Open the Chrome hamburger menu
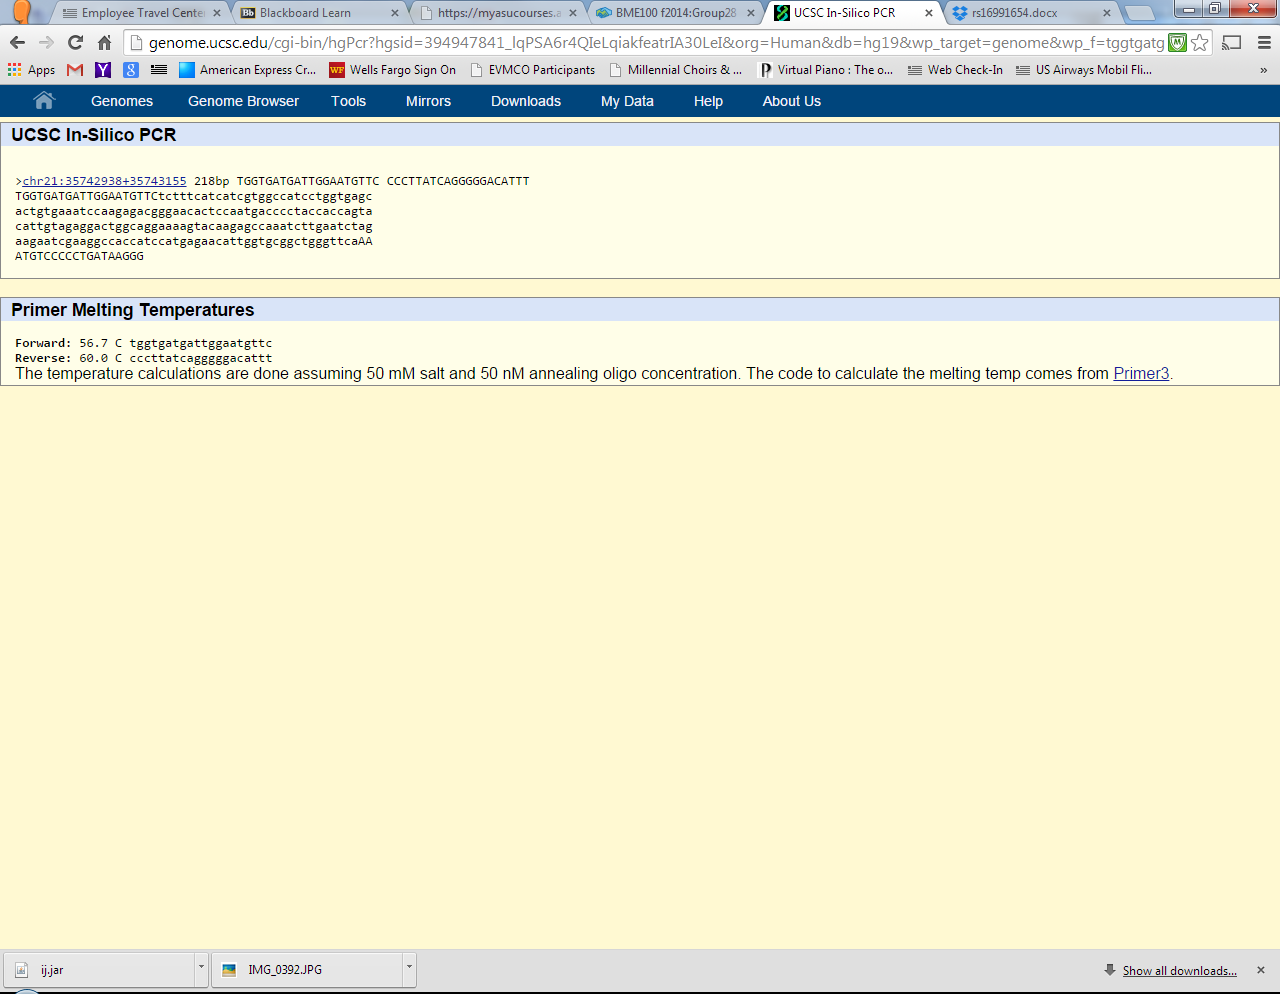Image resolution: width=1280 pixels, height=994 pixels. 1264,43
